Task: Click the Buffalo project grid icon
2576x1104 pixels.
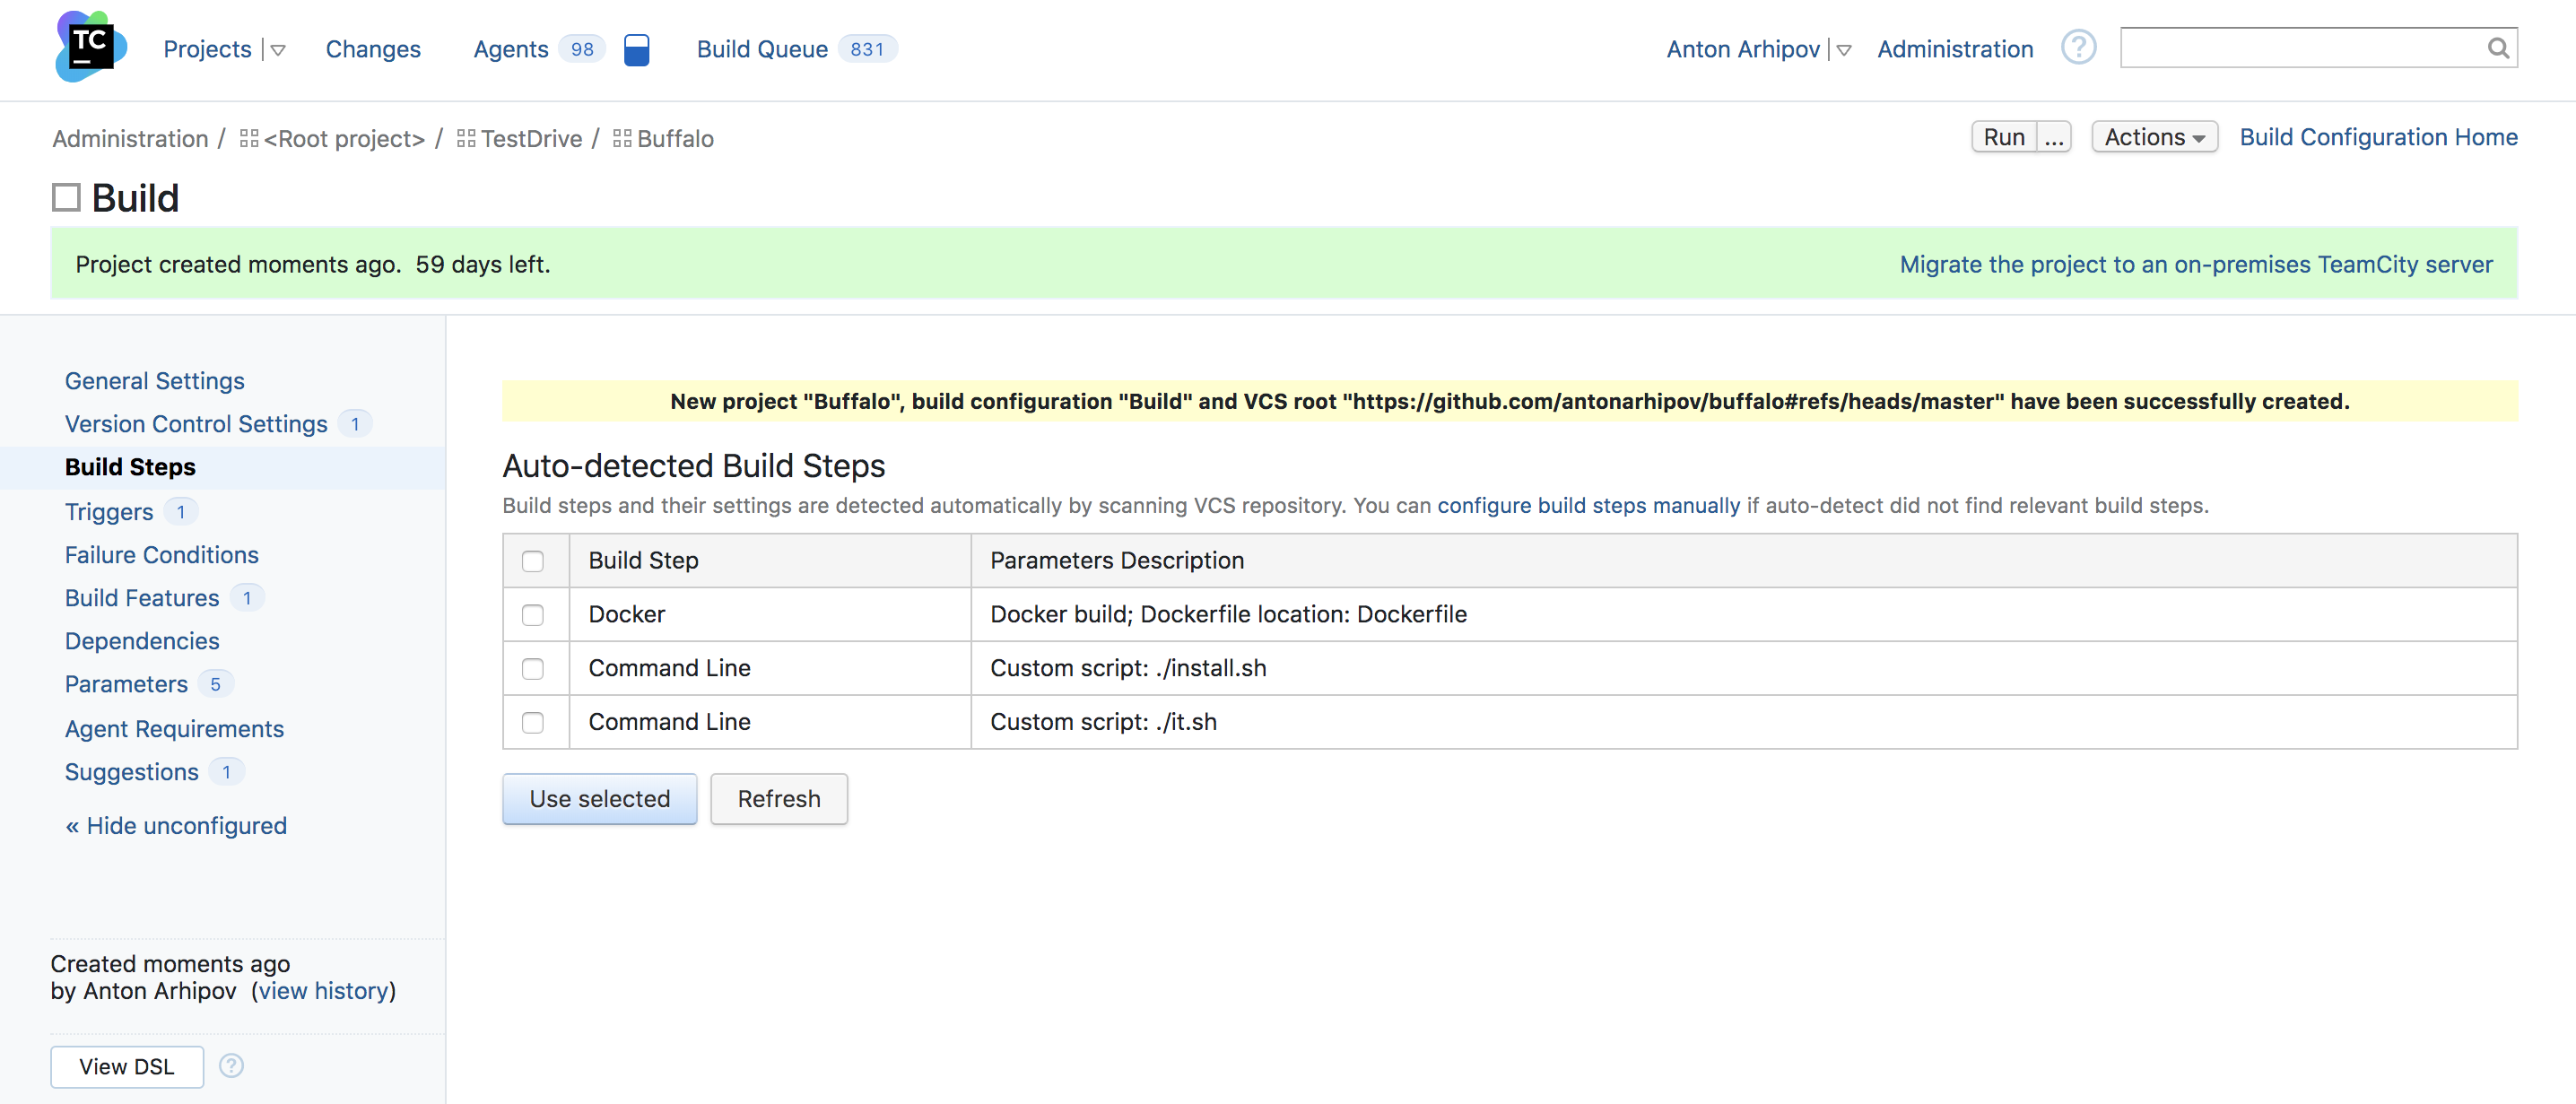Action: tap(622, 138)
